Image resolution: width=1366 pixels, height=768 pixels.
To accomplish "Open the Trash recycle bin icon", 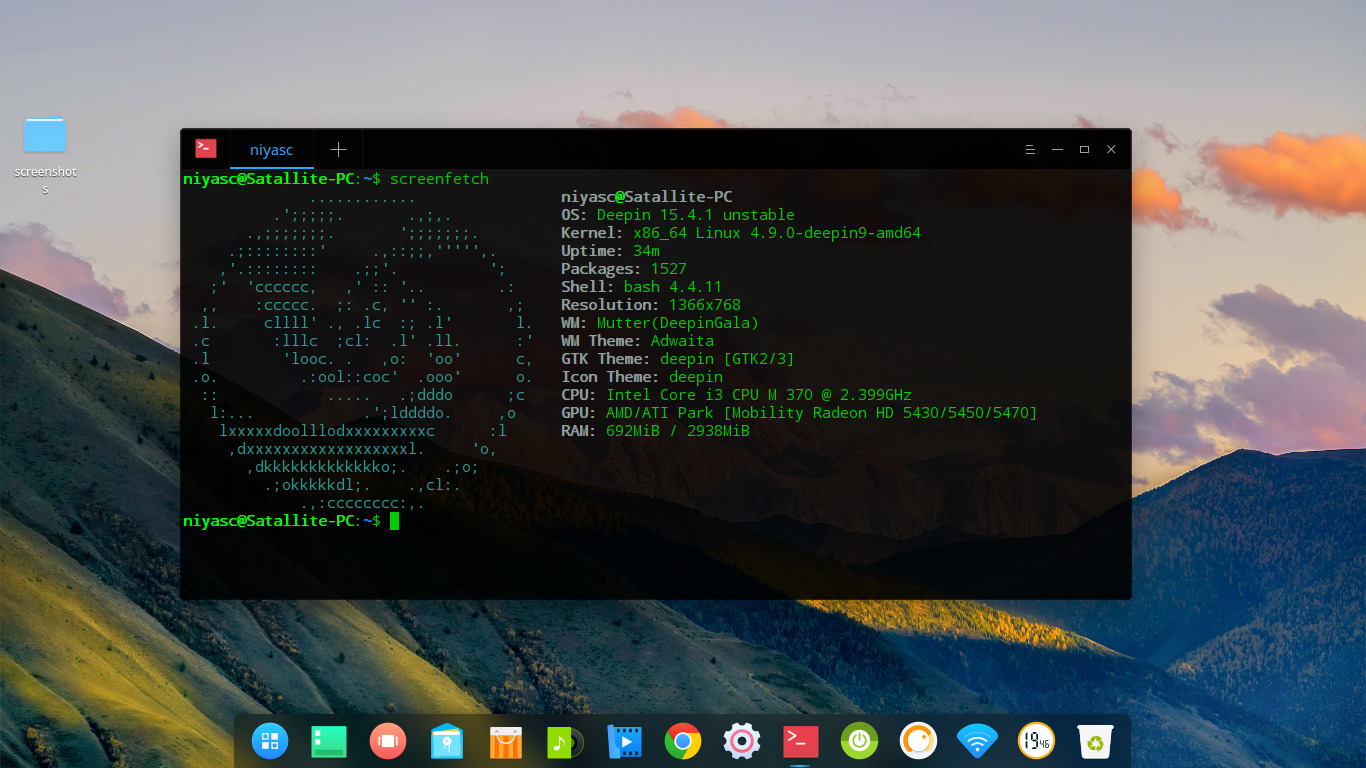I will [1095, 741].
